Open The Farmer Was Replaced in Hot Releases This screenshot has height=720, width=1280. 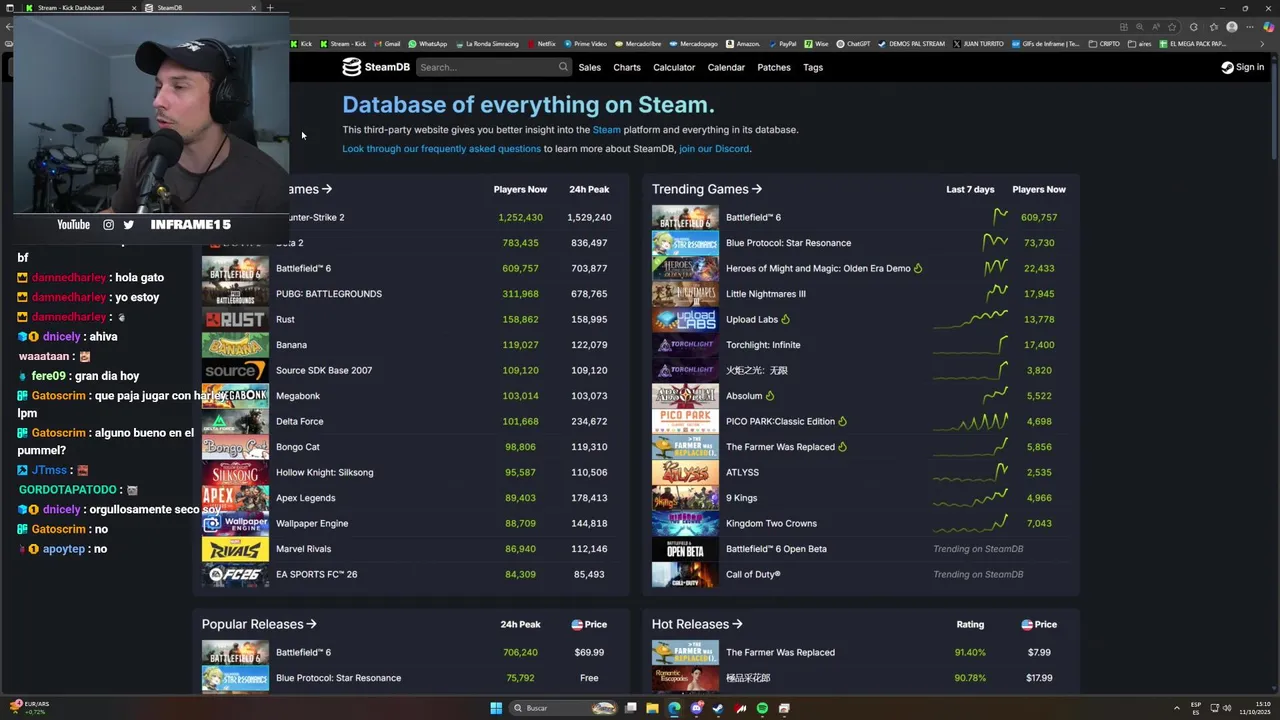pyautogui.click(x=780, y=652)
